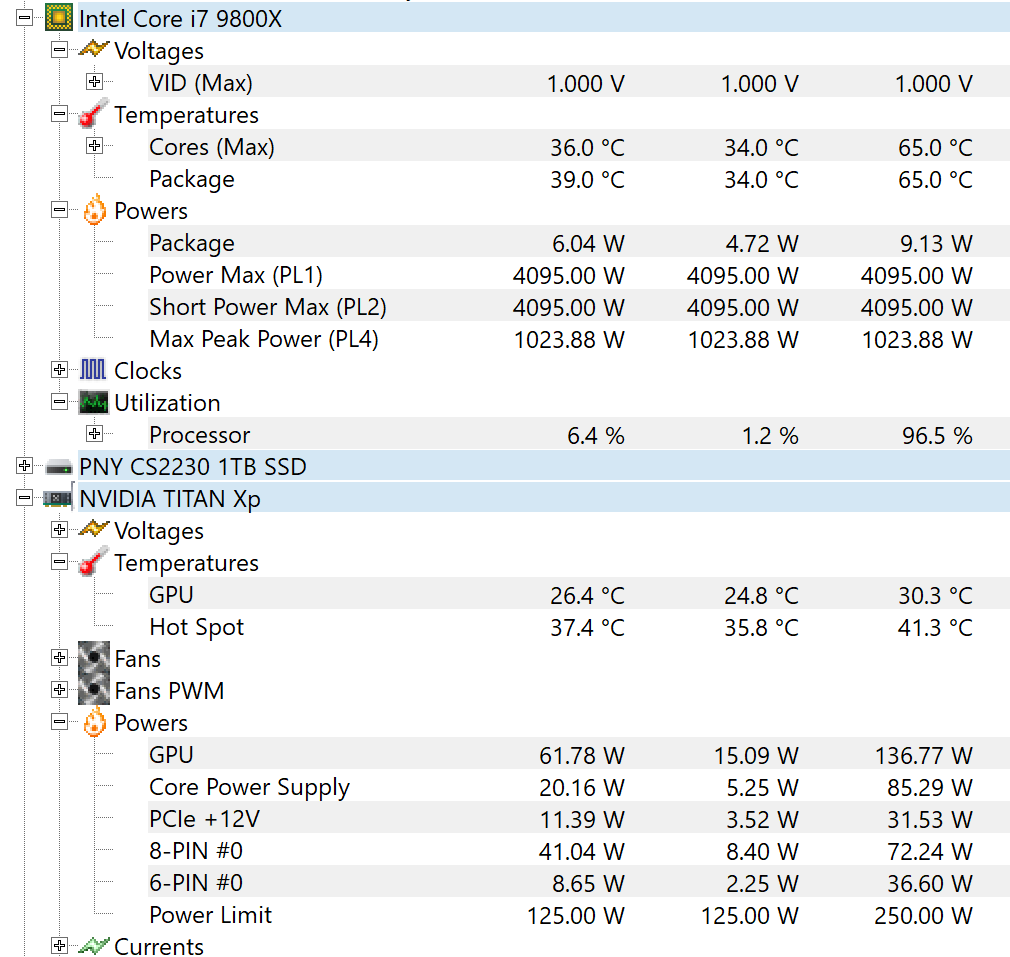Click the TITAN Xp Voltages lightning icon

tap(93, 529)
